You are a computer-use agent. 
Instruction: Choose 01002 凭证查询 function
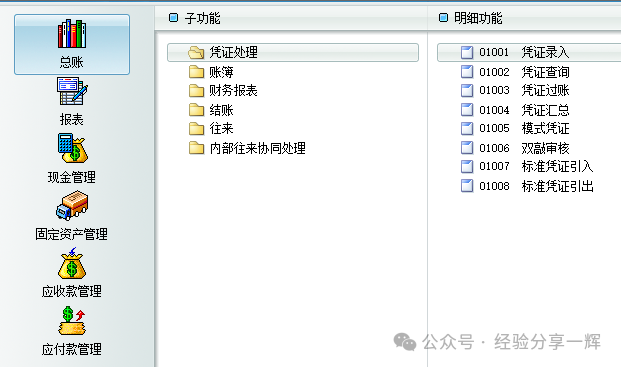[515, 72]
